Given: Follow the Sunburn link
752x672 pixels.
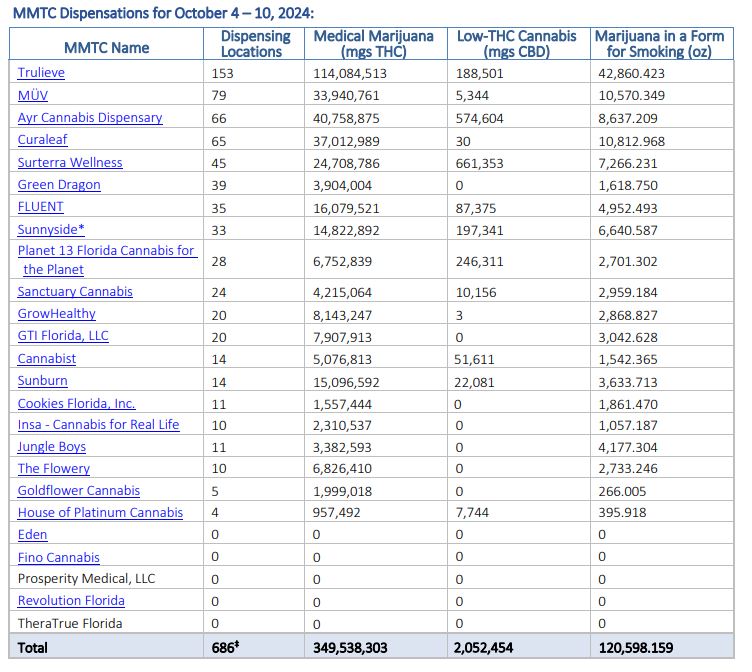Looking at the screenshot, I should [x=42, y=381].
